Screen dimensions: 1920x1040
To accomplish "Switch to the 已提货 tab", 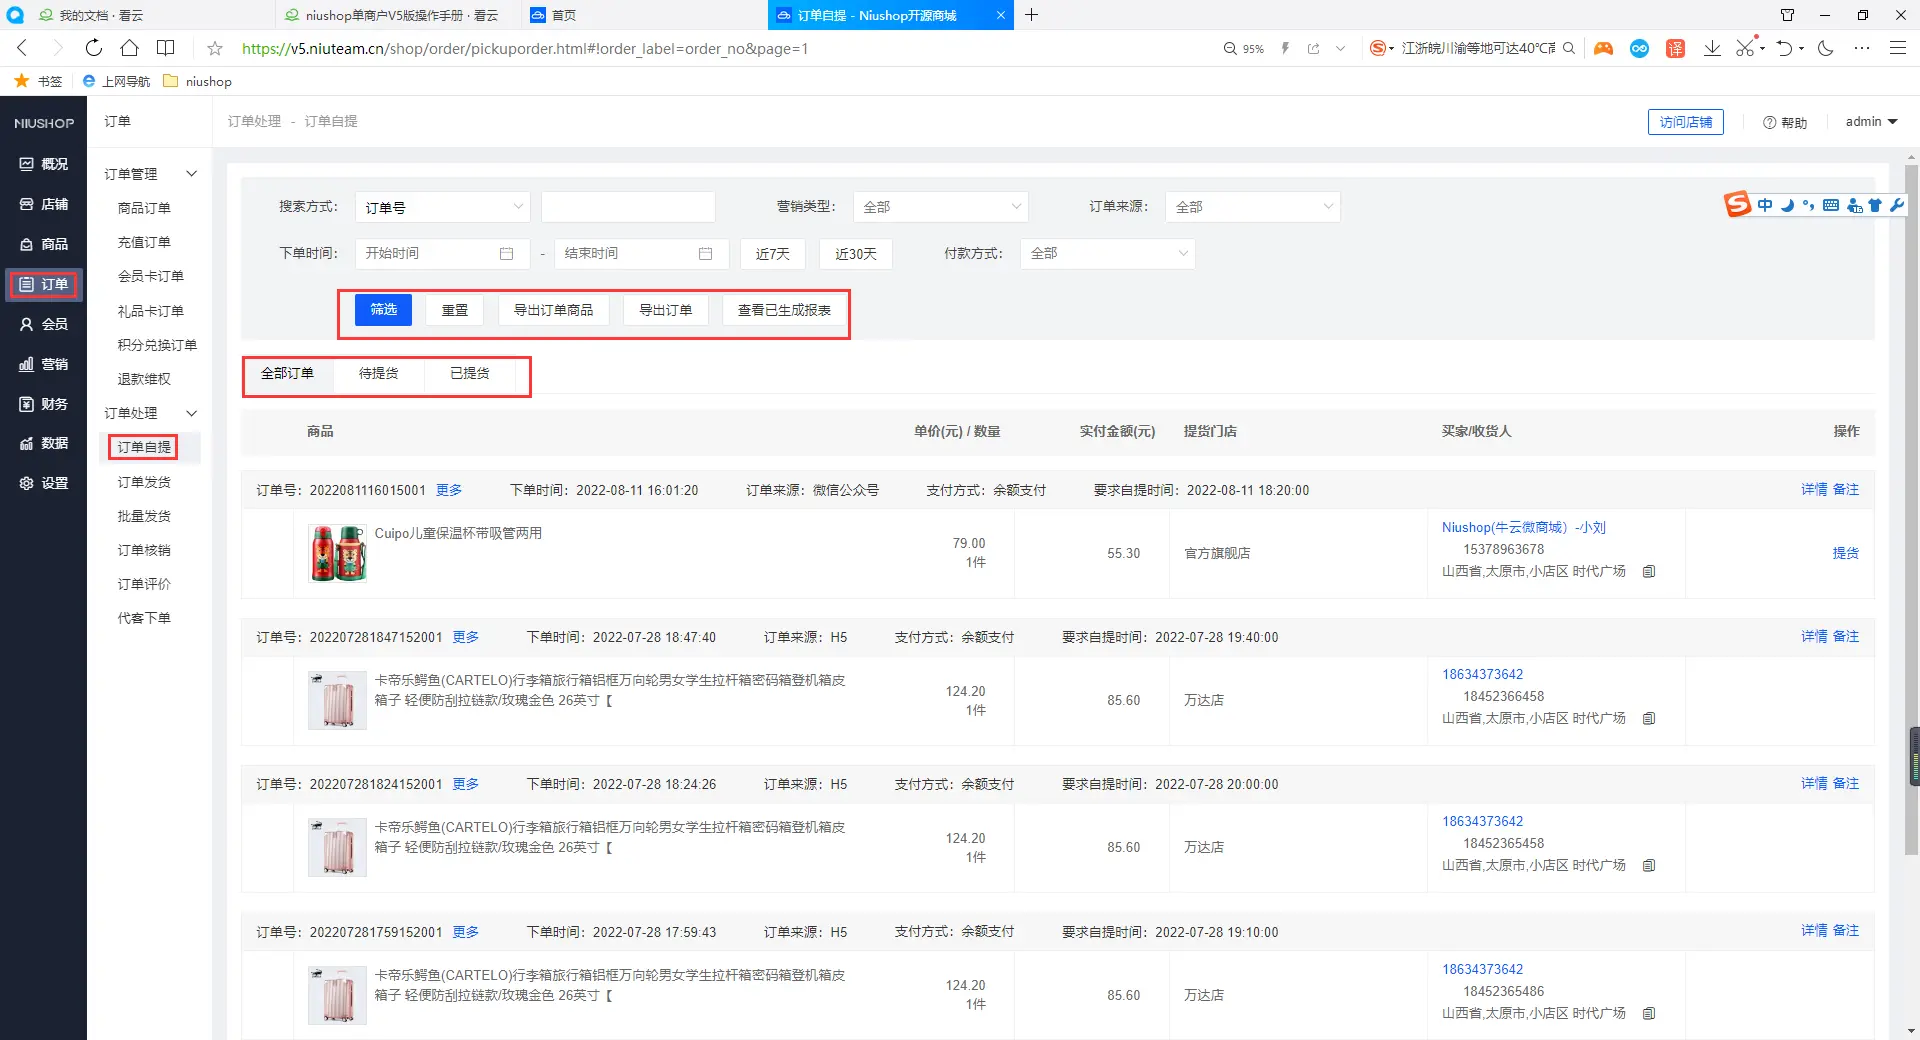I will pyautogui.click(x=469, y=374).
